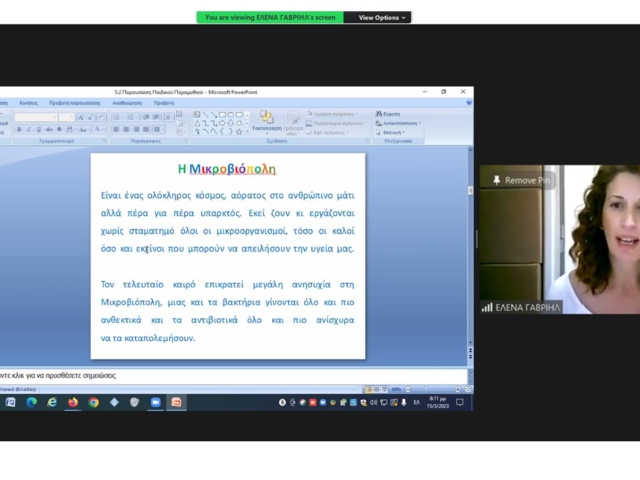Select the text box shape
Viewport: 640px width, 480px height.
(x=197, y=115)
